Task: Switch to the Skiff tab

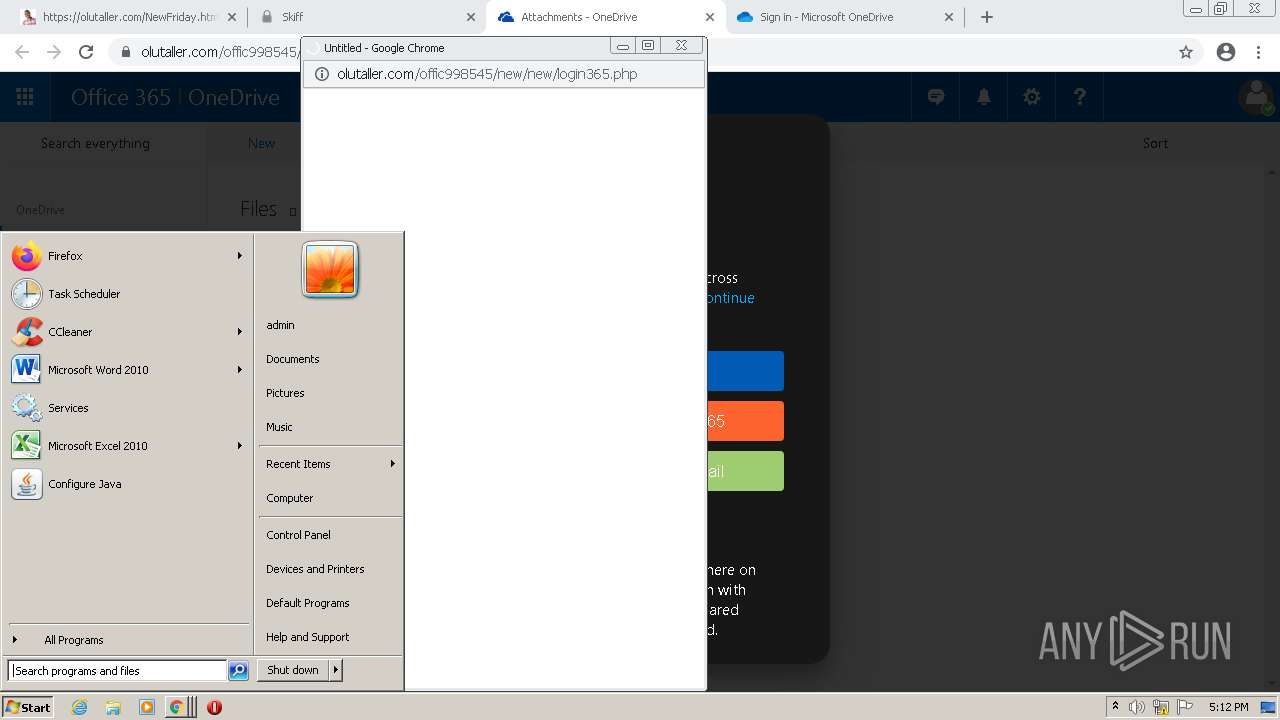Action: click(366, 17)
